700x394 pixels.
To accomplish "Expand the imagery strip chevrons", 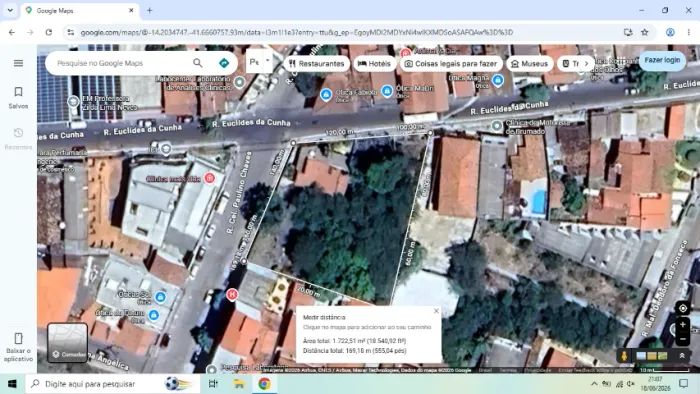I will tap(682, 356).
